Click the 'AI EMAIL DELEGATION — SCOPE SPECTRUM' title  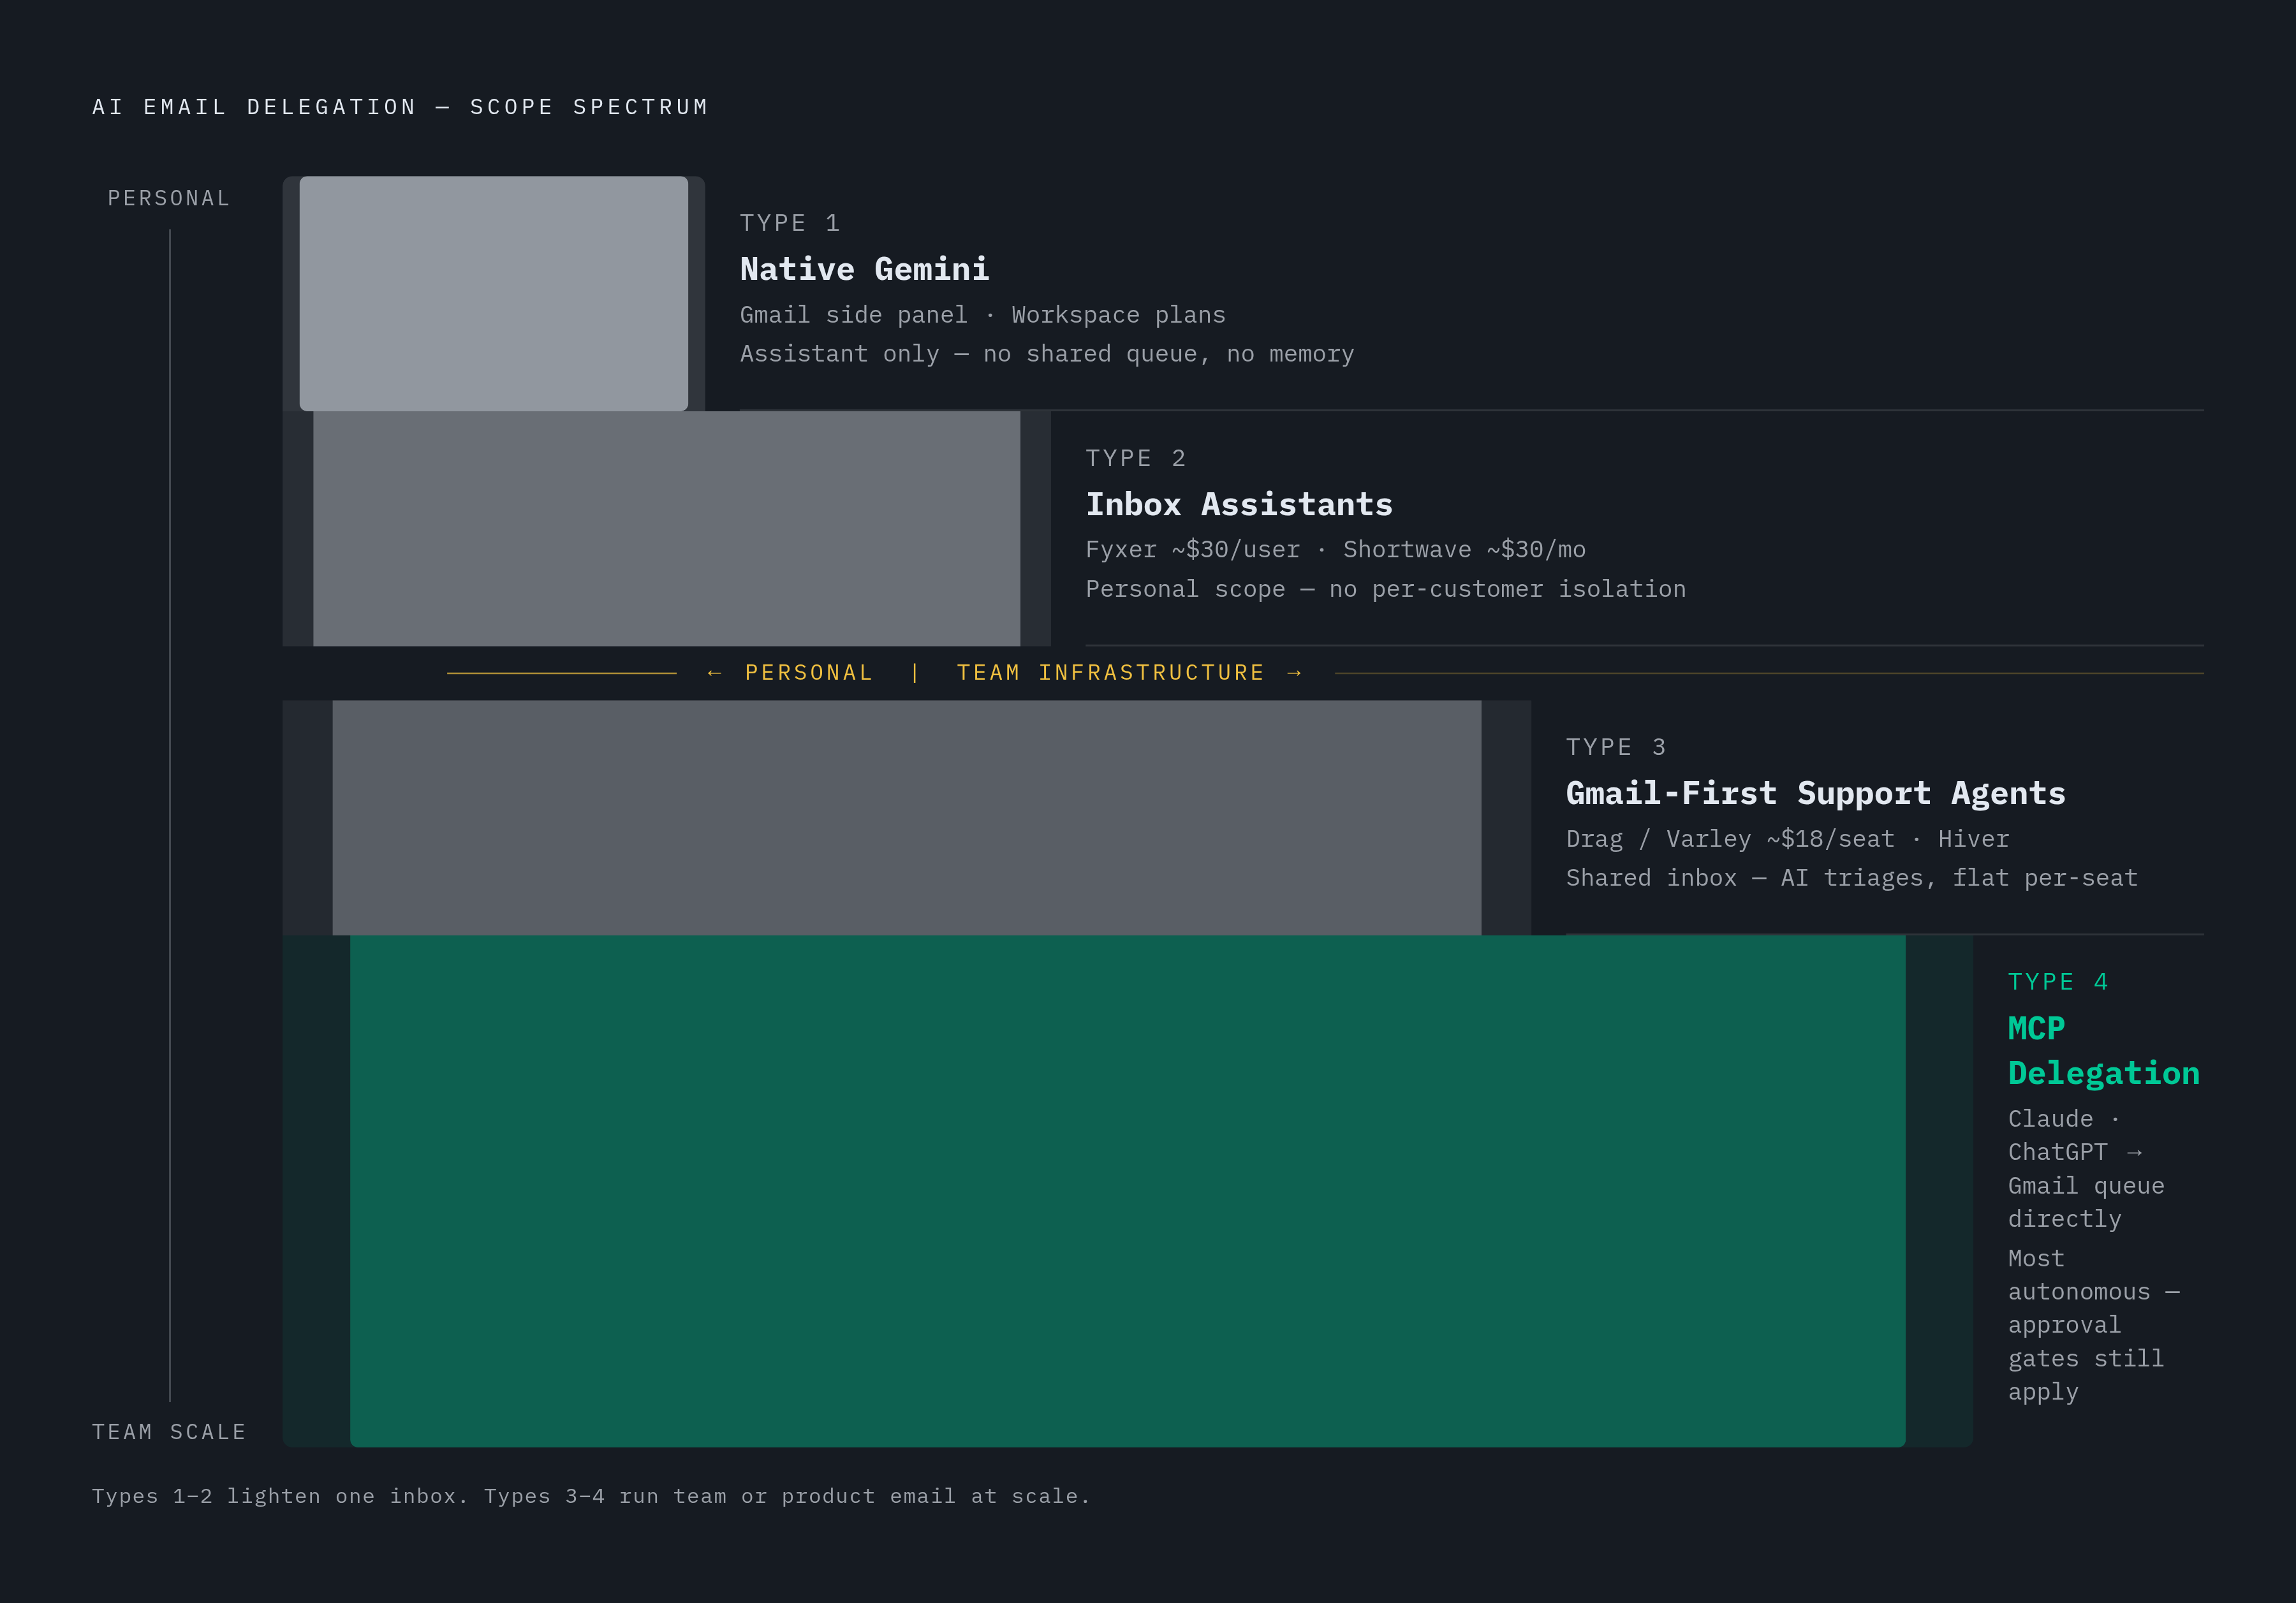(400, 107)
